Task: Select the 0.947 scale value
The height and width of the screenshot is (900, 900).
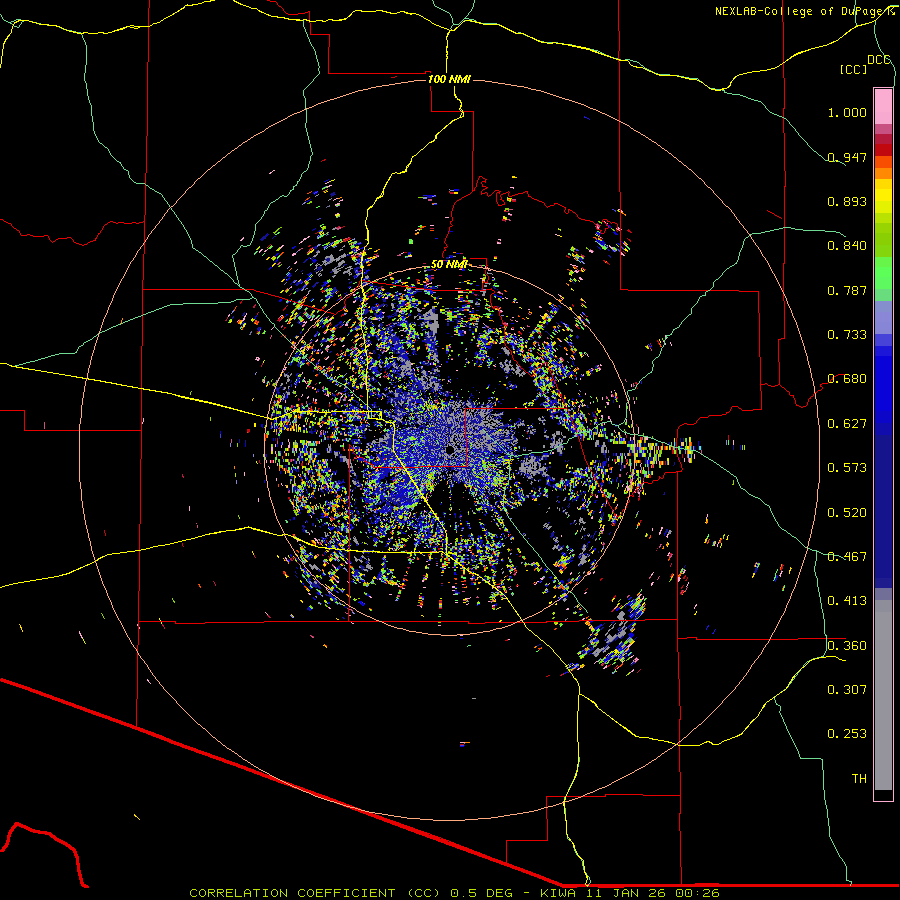Action: (847, 157)
